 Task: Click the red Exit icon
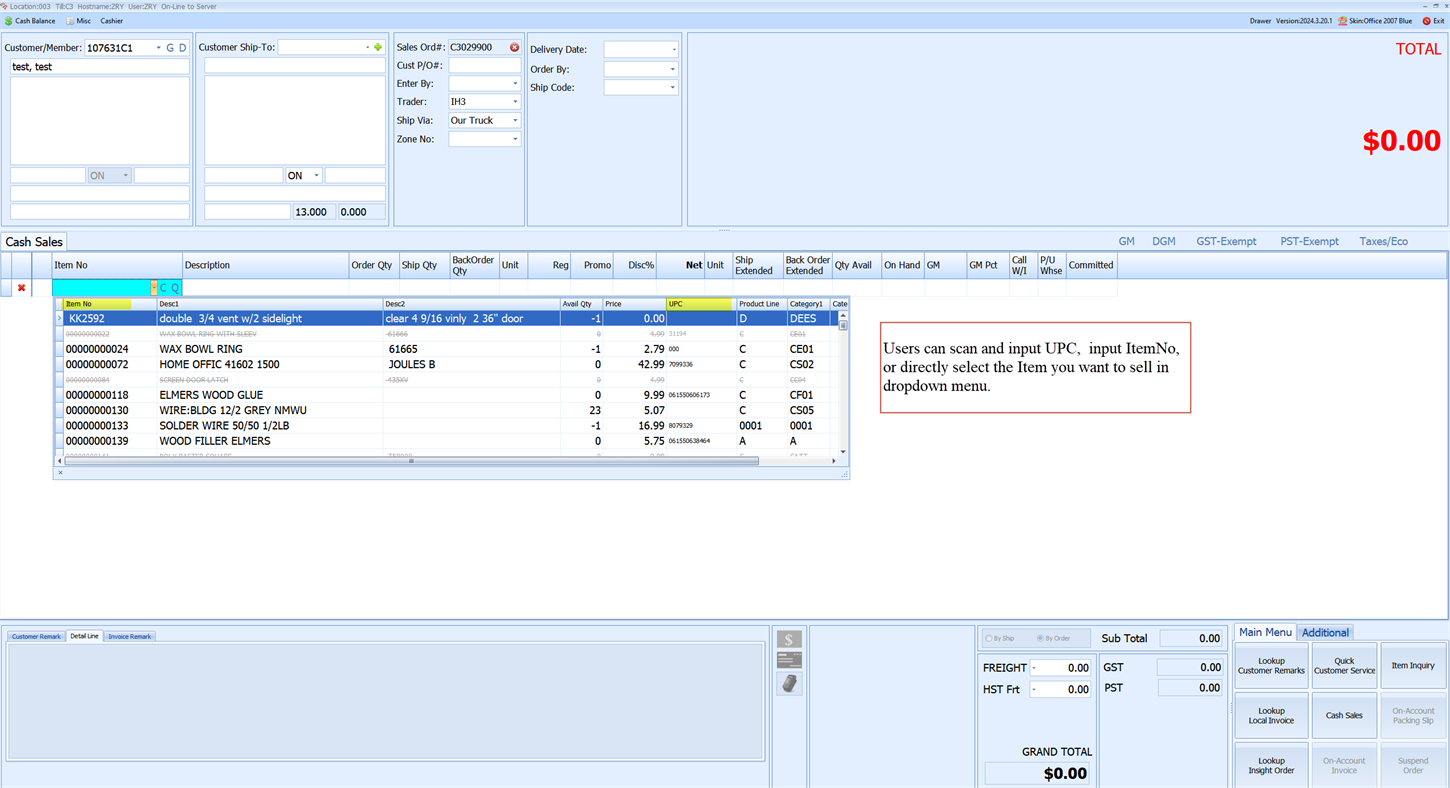point(1426,21)
